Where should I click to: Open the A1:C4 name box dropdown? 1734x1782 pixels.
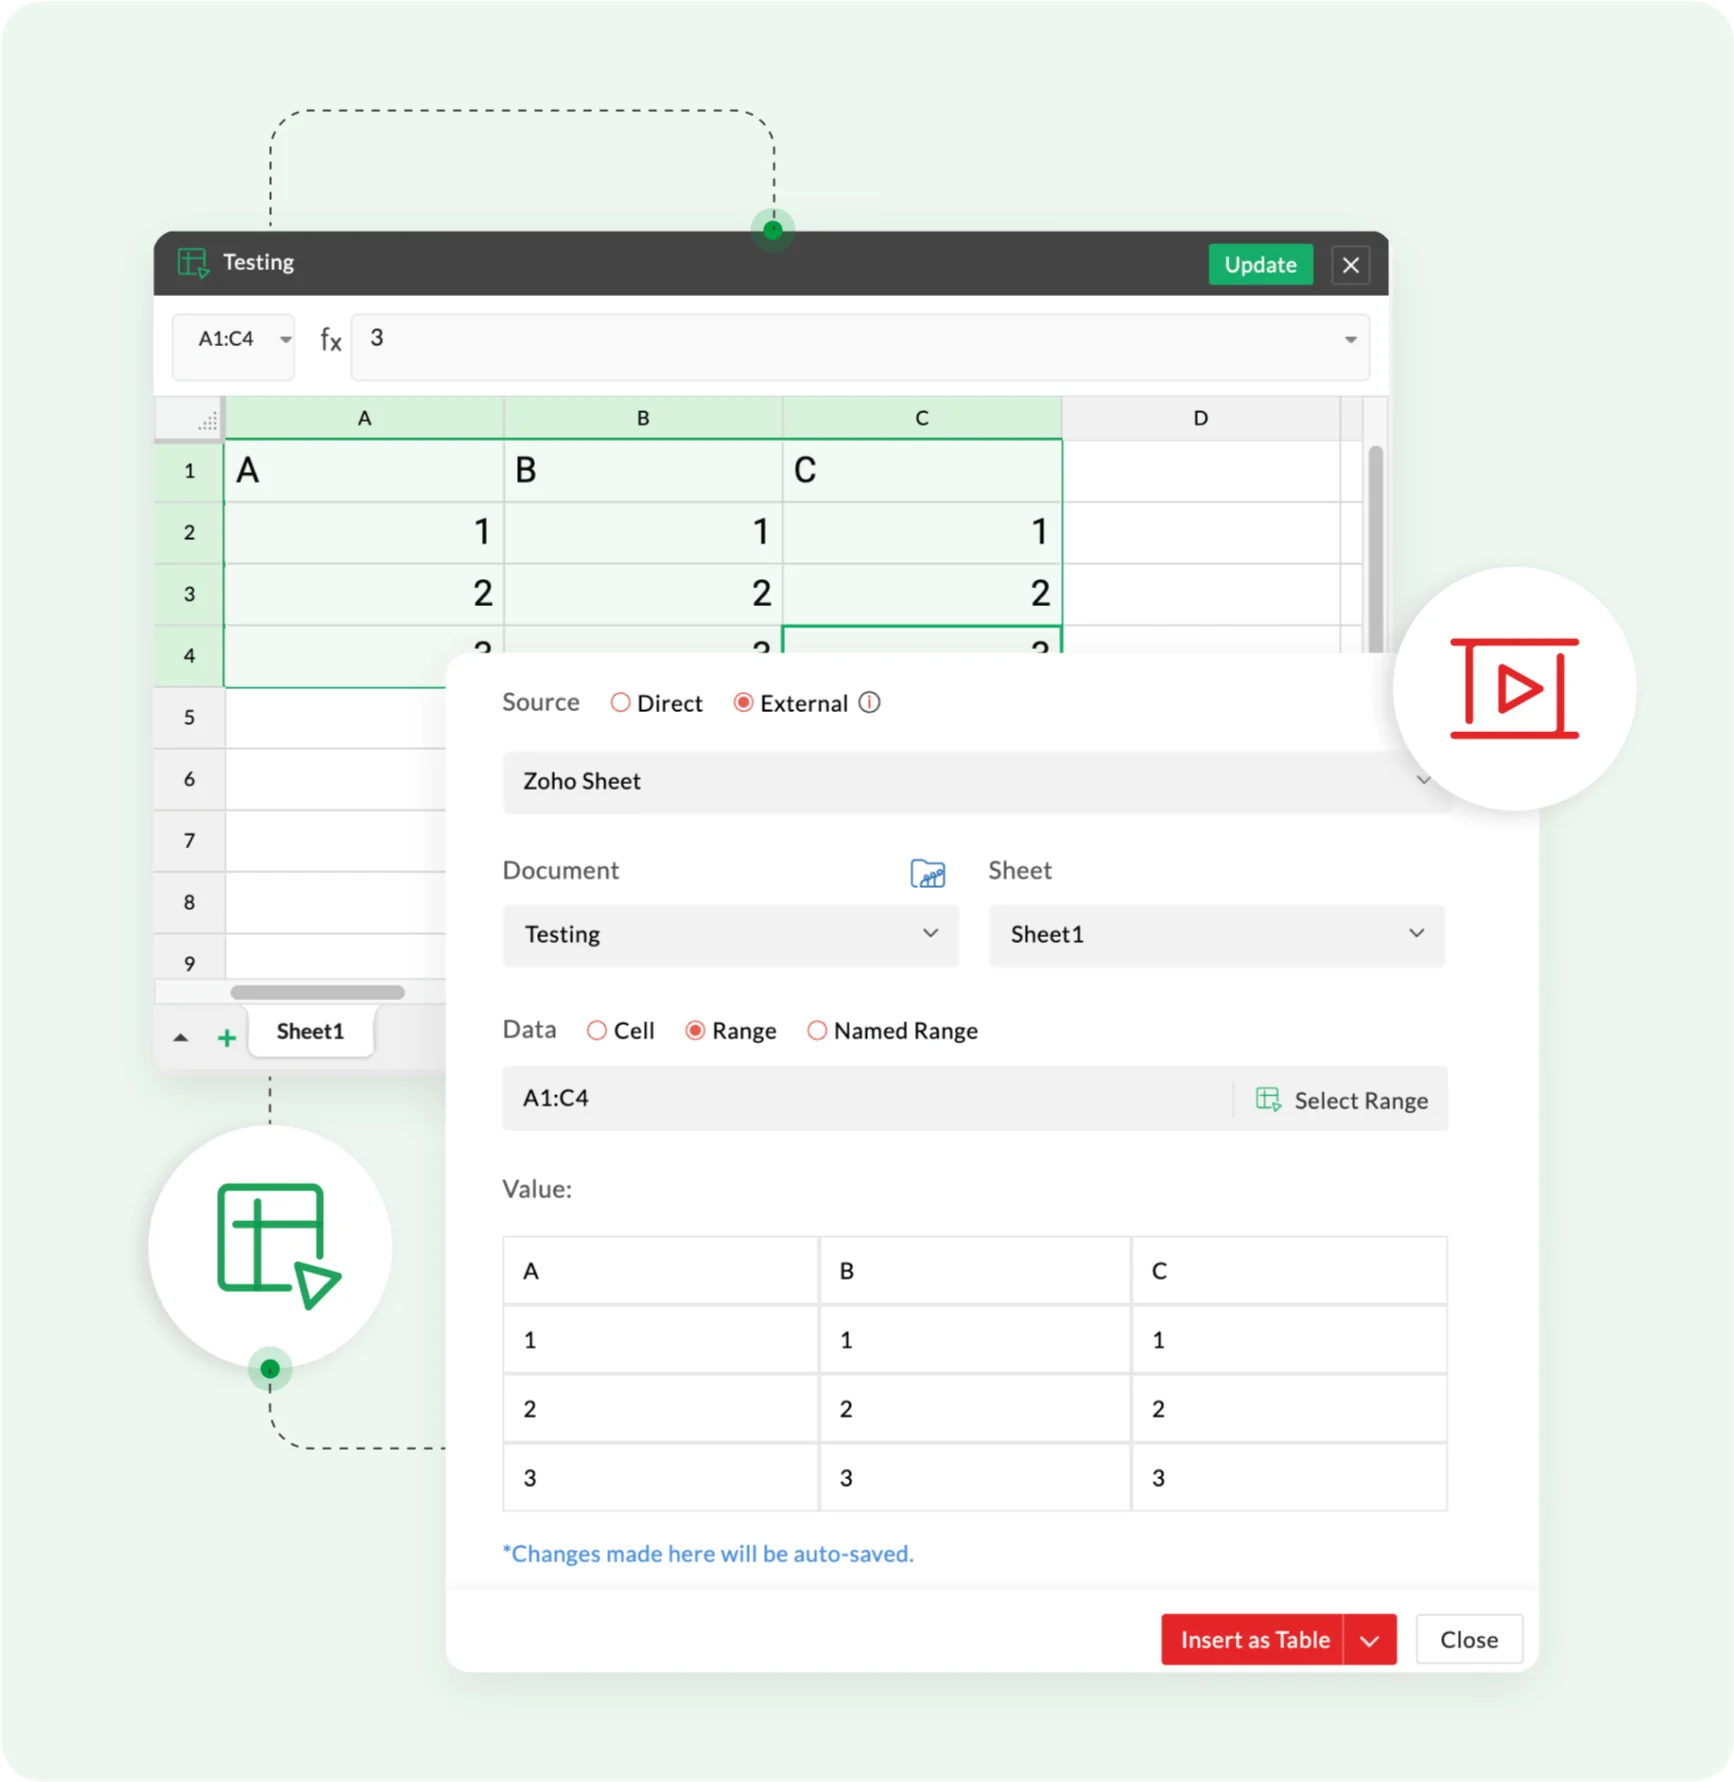click(x=285, y=340)
